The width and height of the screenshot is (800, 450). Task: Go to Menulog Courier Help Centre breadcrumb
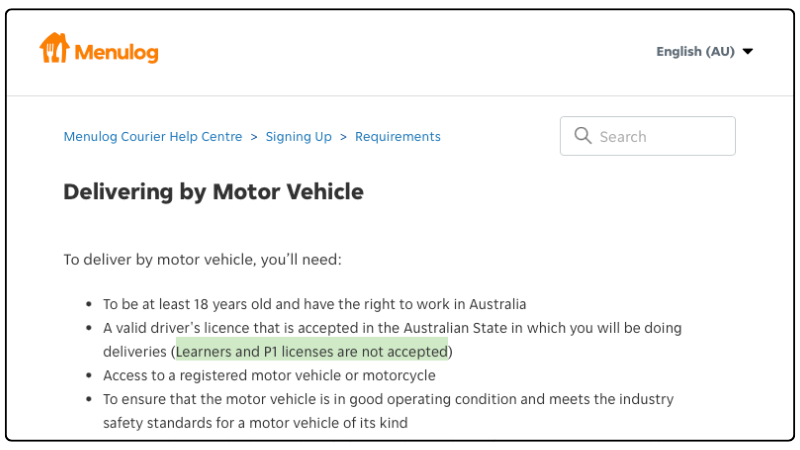(x=153, y=137)
